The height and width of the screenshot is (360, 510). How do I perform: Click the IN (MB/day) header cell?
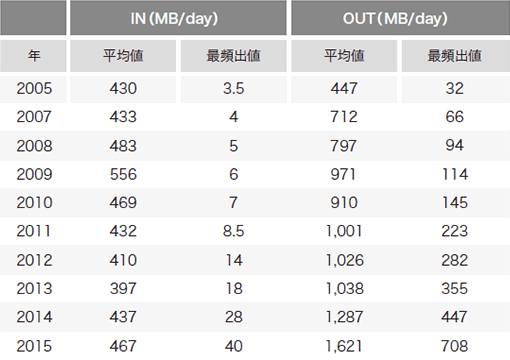[178, 18]
